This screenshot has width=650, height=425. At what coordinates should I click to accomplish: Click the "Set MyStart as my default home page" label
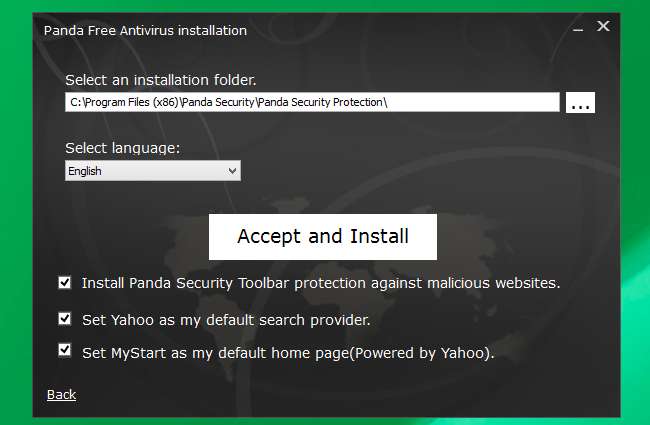(x=288, y=352)
